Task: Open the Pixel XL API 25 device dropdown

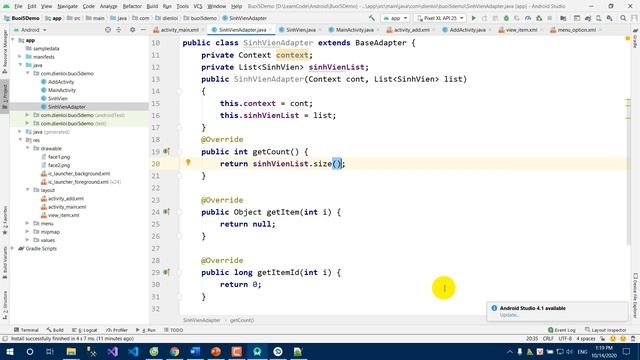Action: 440,18
